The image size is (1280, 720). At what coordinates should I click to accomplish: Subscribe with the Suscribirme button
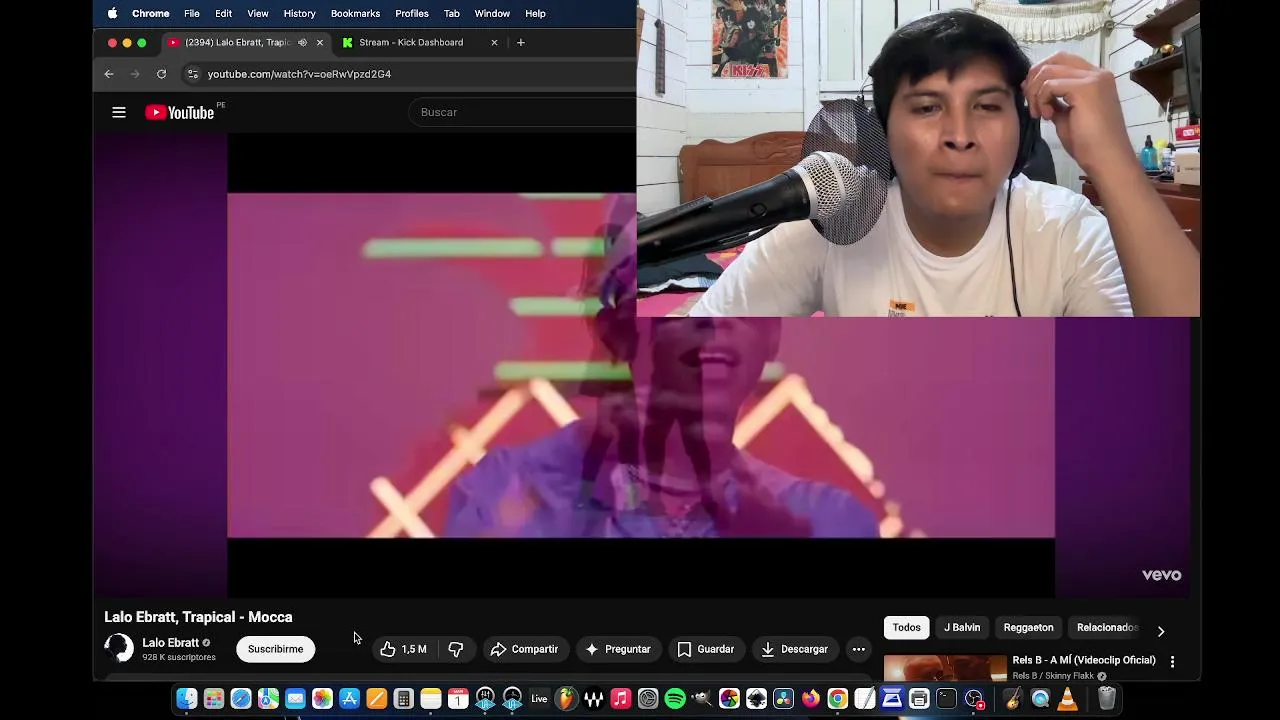[275, 649]
